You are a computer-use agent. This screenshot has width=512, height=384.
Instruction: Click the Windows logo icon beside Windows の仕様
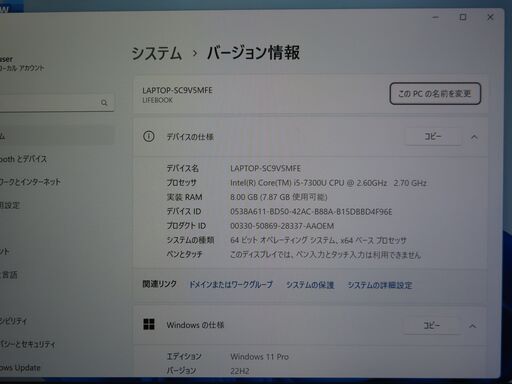(x=149, y=324)
